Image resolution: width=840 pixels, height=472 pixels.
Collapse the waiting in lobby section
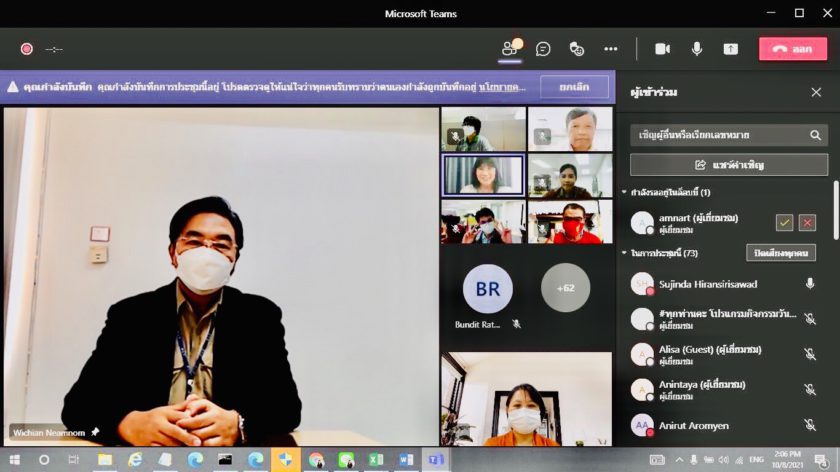pos(625,192)
